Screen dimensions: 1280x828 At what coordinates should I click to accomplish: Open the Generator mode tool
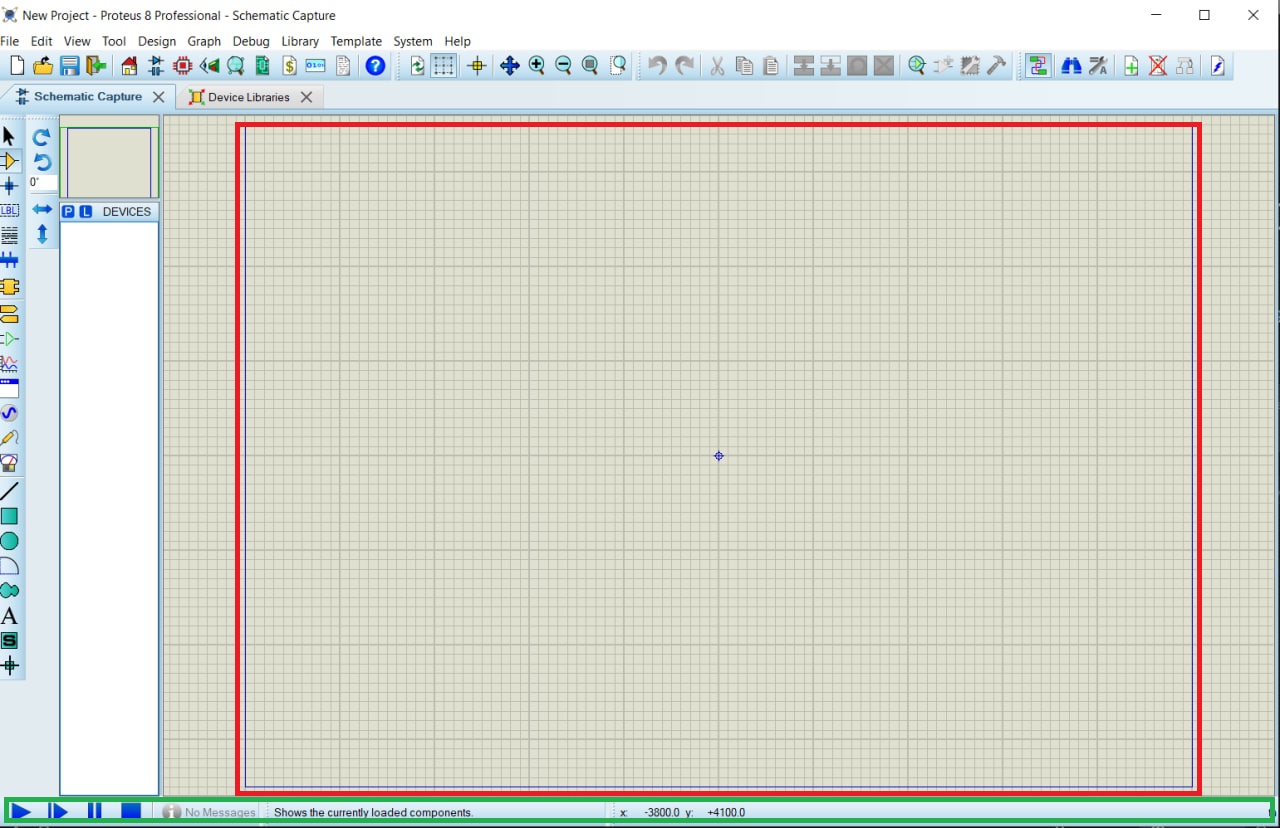coord(9,412)
